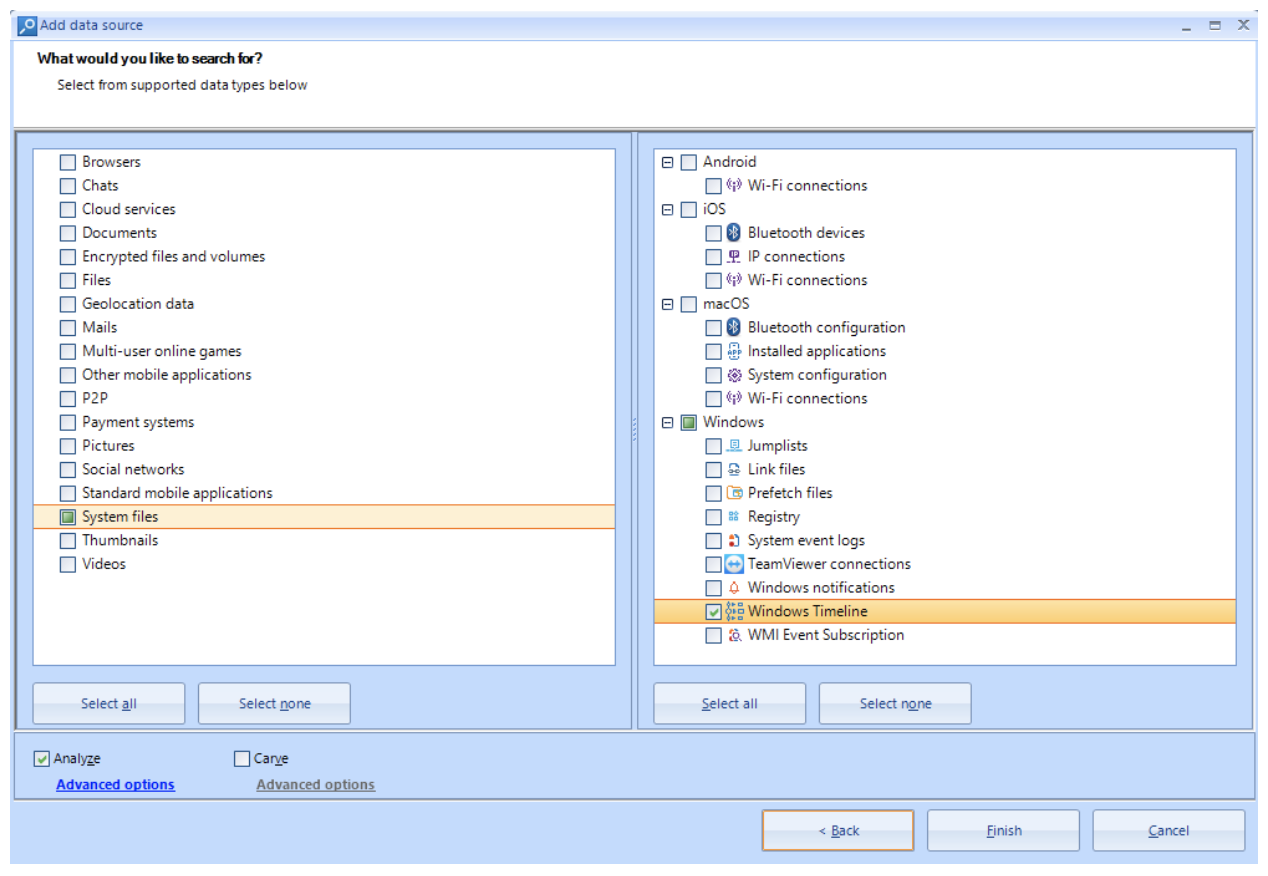Click the WMI Event Subscription icon

point(734,635)
